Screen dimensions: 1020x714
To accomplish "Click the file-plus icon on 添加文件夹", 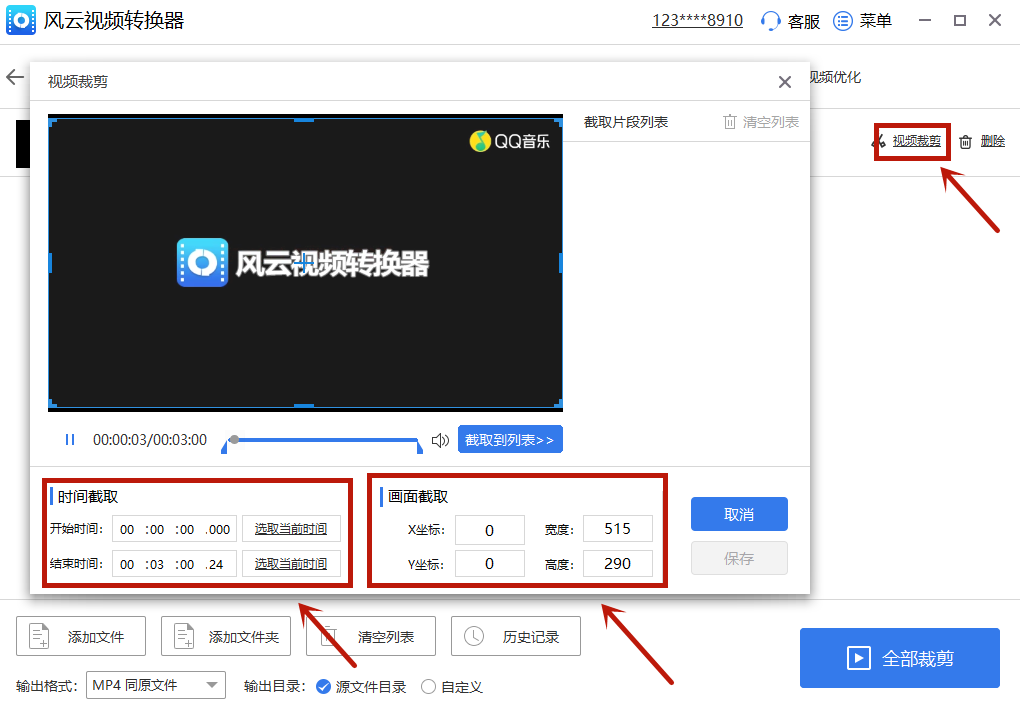I will 184,636.
